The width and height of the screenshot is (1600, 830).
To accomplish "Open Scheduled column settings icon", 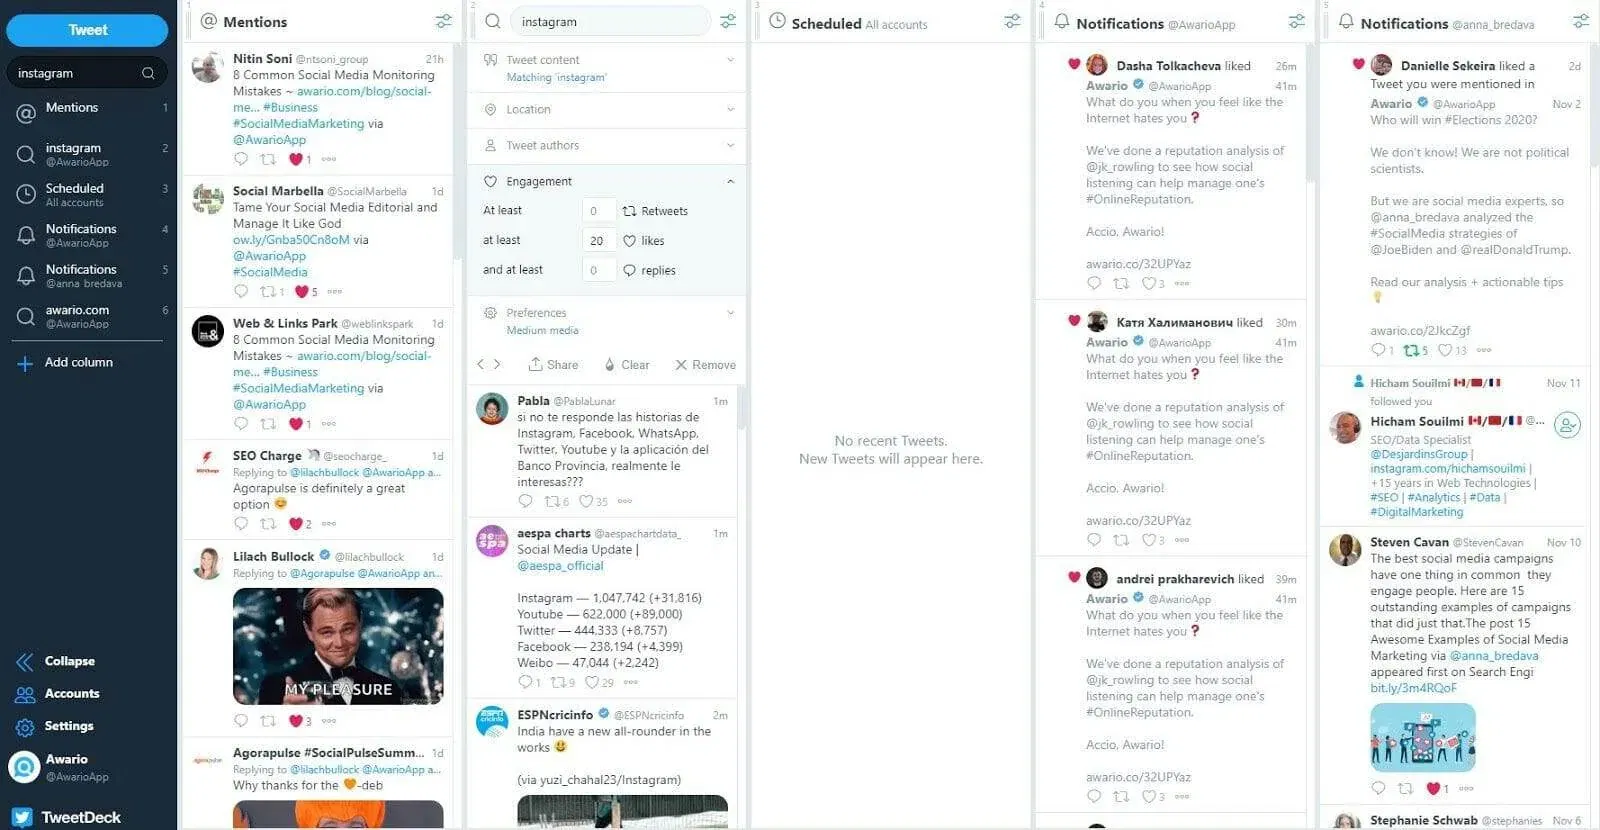I will pyautogui.click(x=1012, y=21).
